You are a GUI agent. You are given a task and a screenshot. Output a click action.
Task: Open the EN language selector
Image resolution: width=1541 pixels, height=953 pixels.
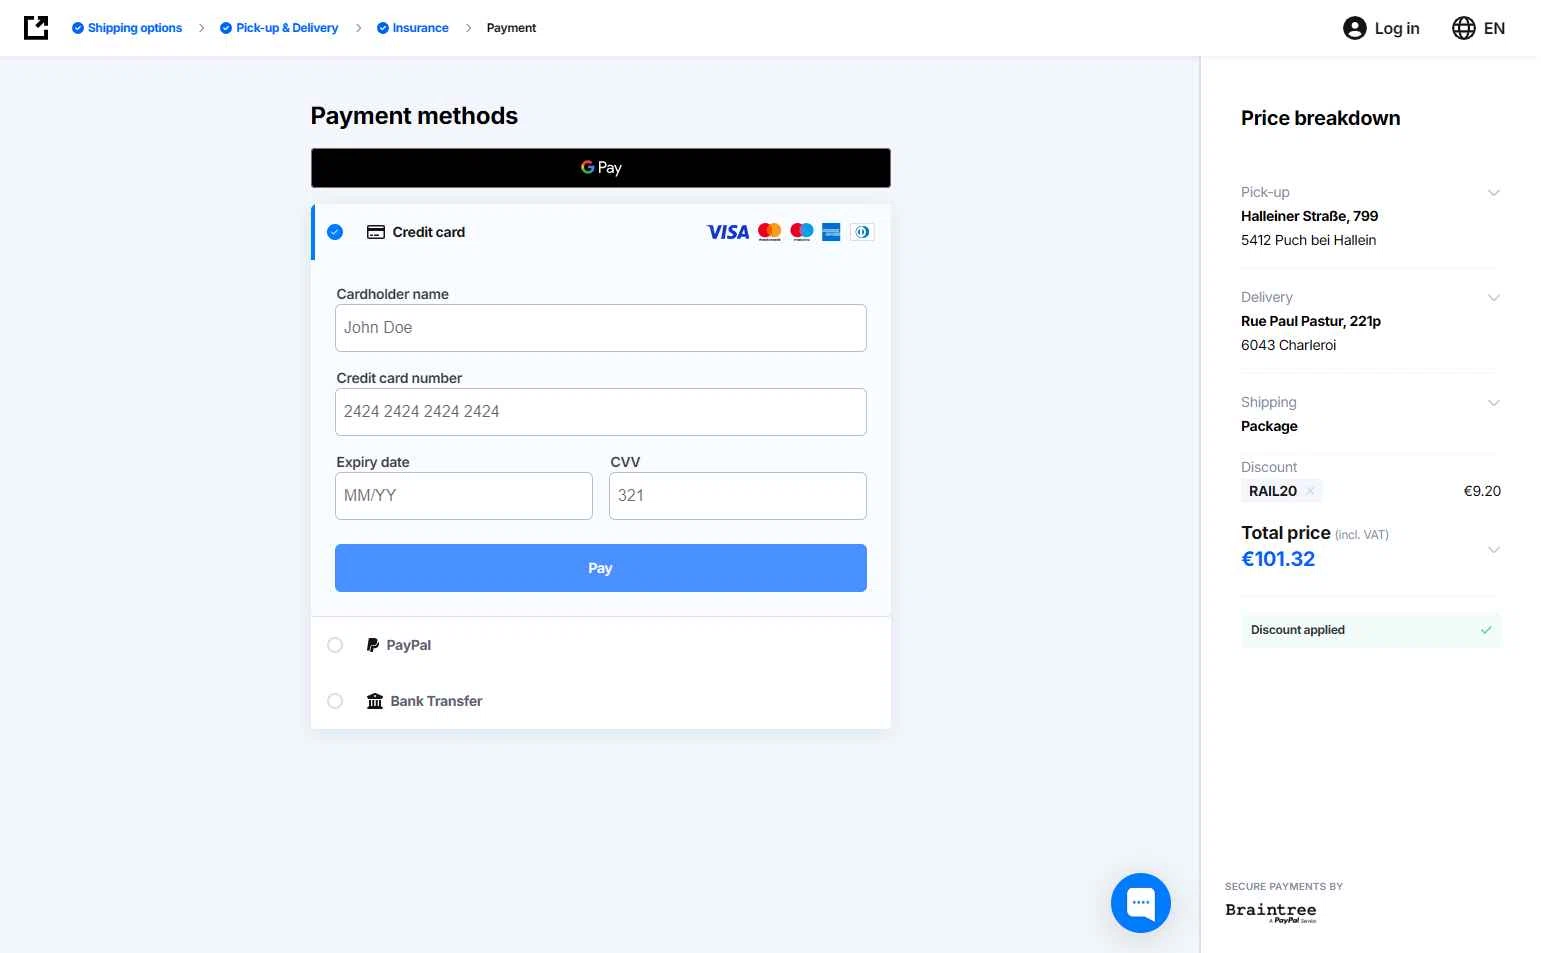[1479, 28]
